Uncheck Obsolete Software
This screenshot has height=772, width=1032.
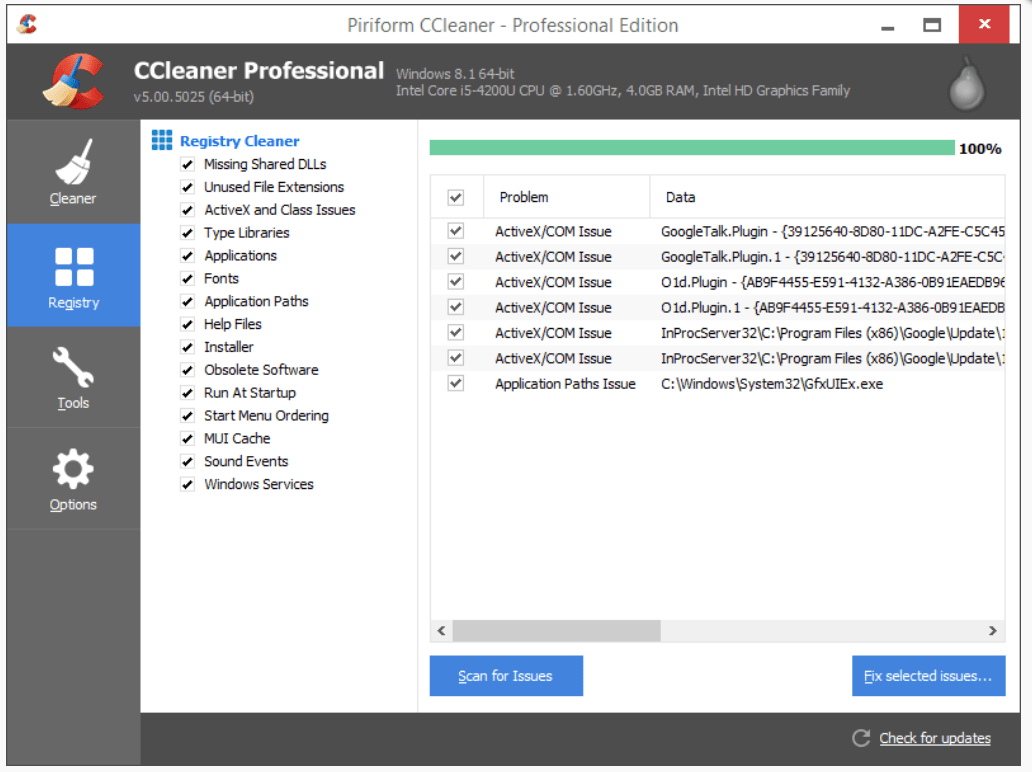[188, 370]
